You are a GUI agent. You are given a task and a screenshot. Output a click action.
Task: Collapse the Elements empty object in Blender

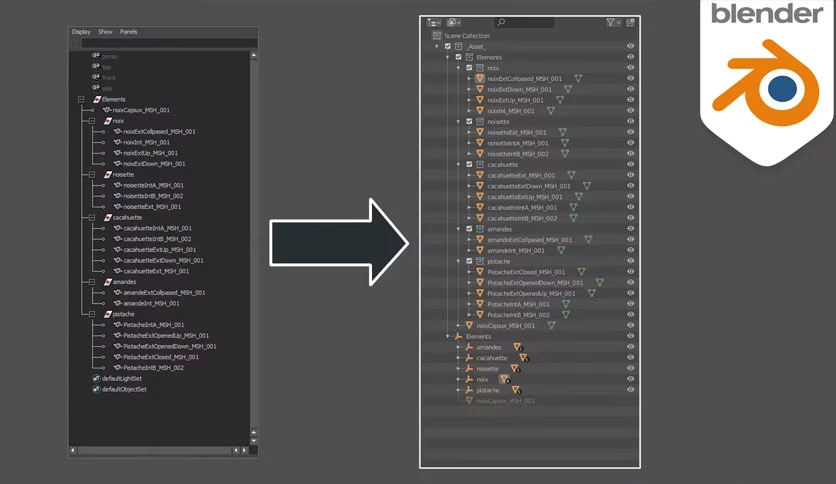tap(448, 336)
